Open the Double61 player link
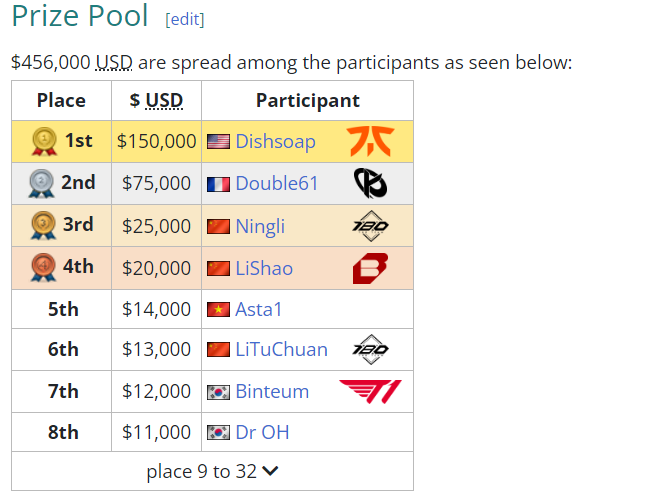671x492 pixels. click(278, 184)
